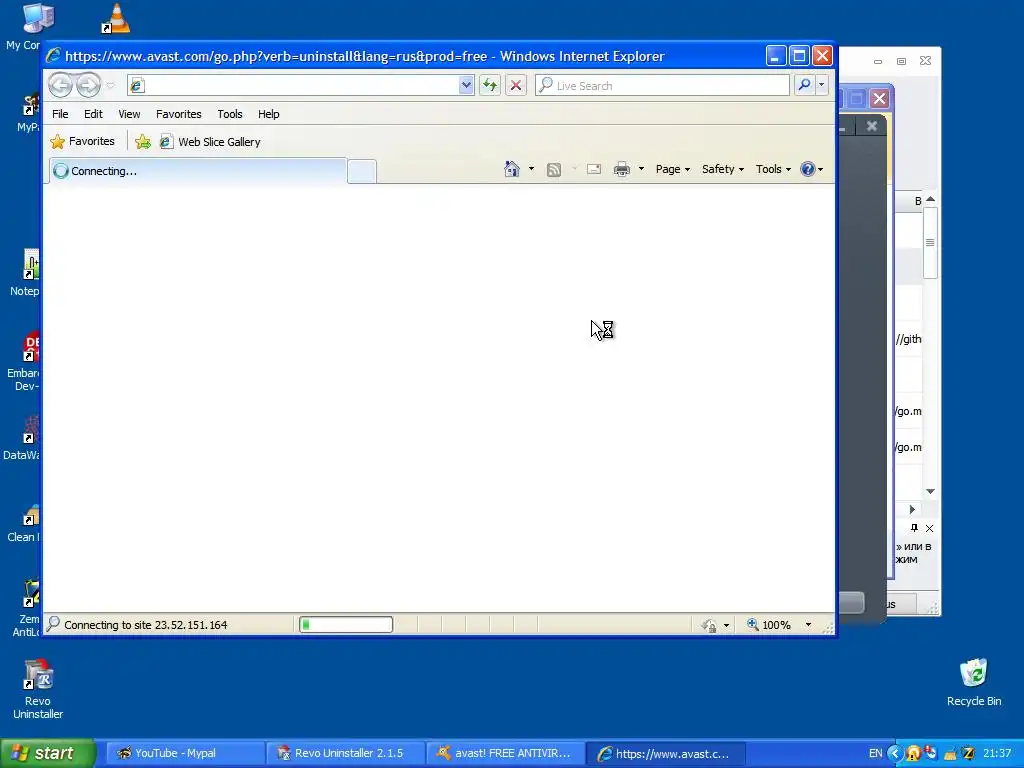Open the Favorites center star button

pyautogui.click(x=82, y=141)
